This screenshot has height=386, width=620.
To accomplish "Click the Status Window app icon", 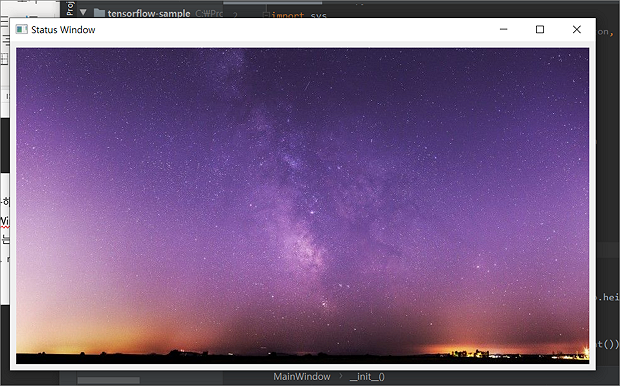I will 21,30.
